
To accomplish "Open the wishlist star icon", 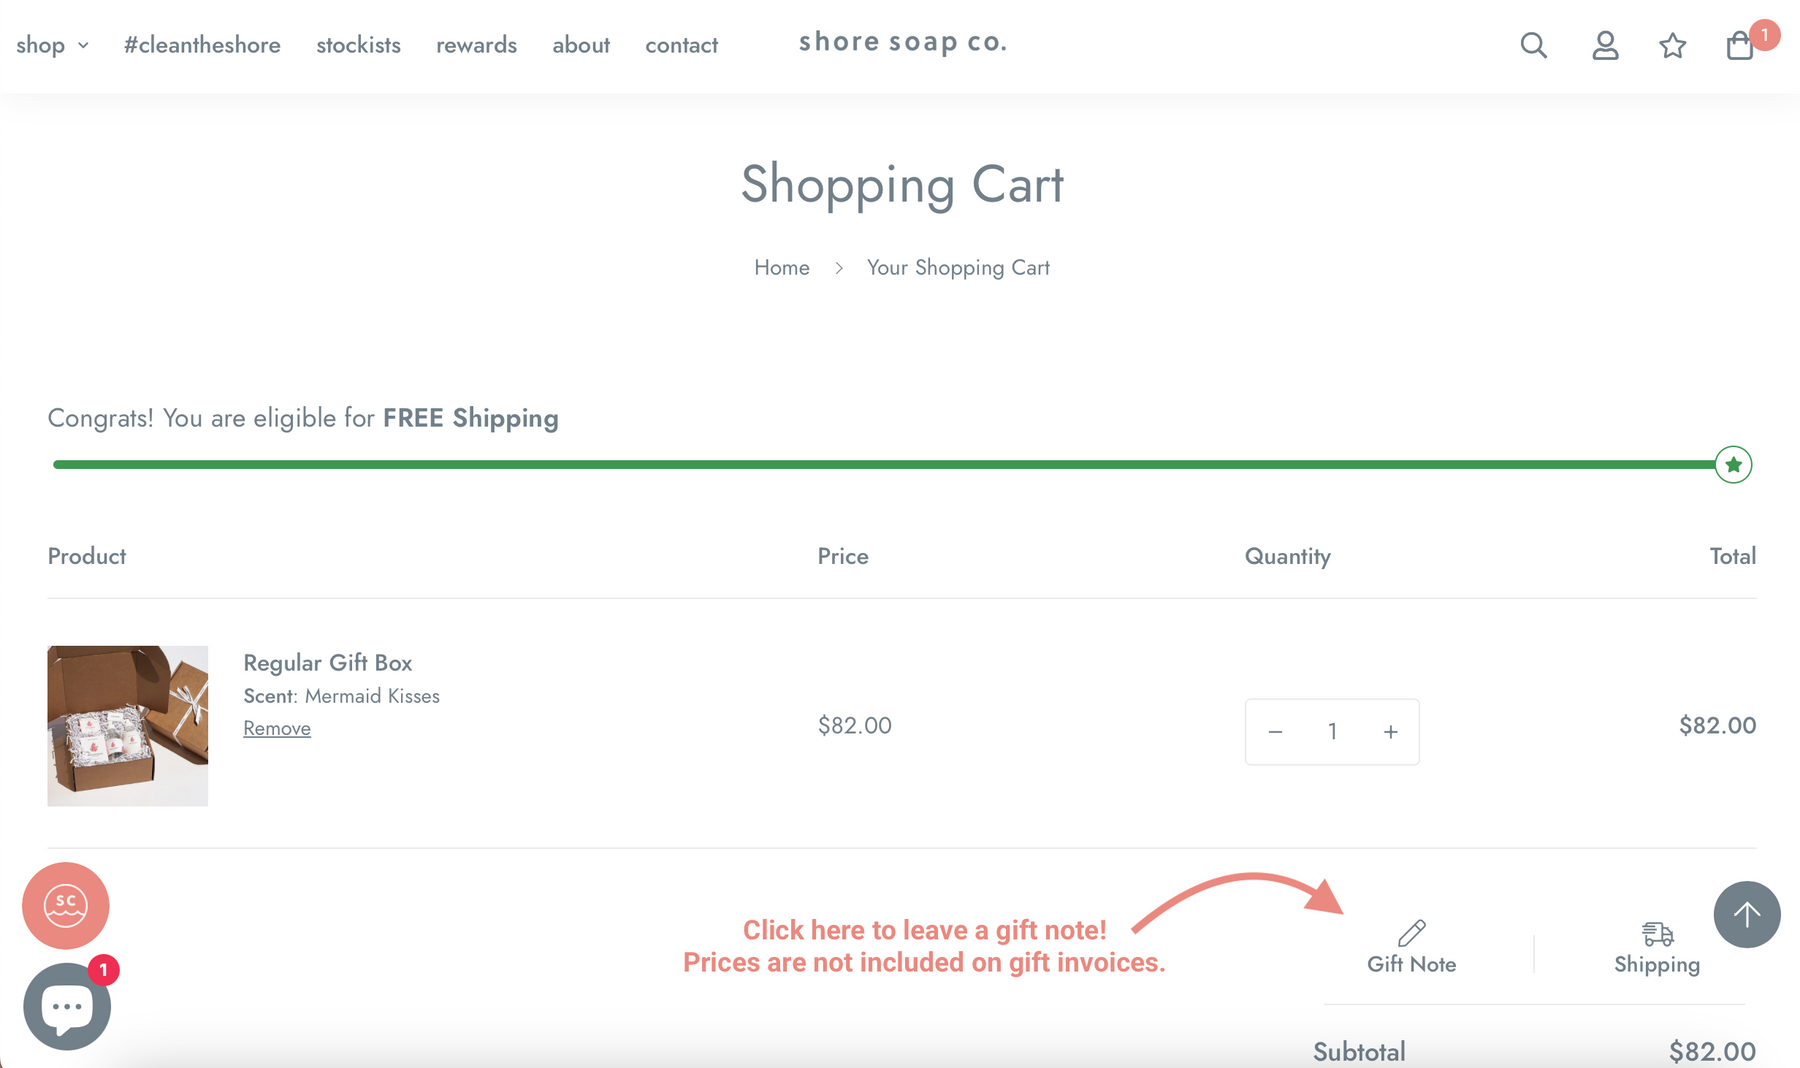I will (1672, 45).
